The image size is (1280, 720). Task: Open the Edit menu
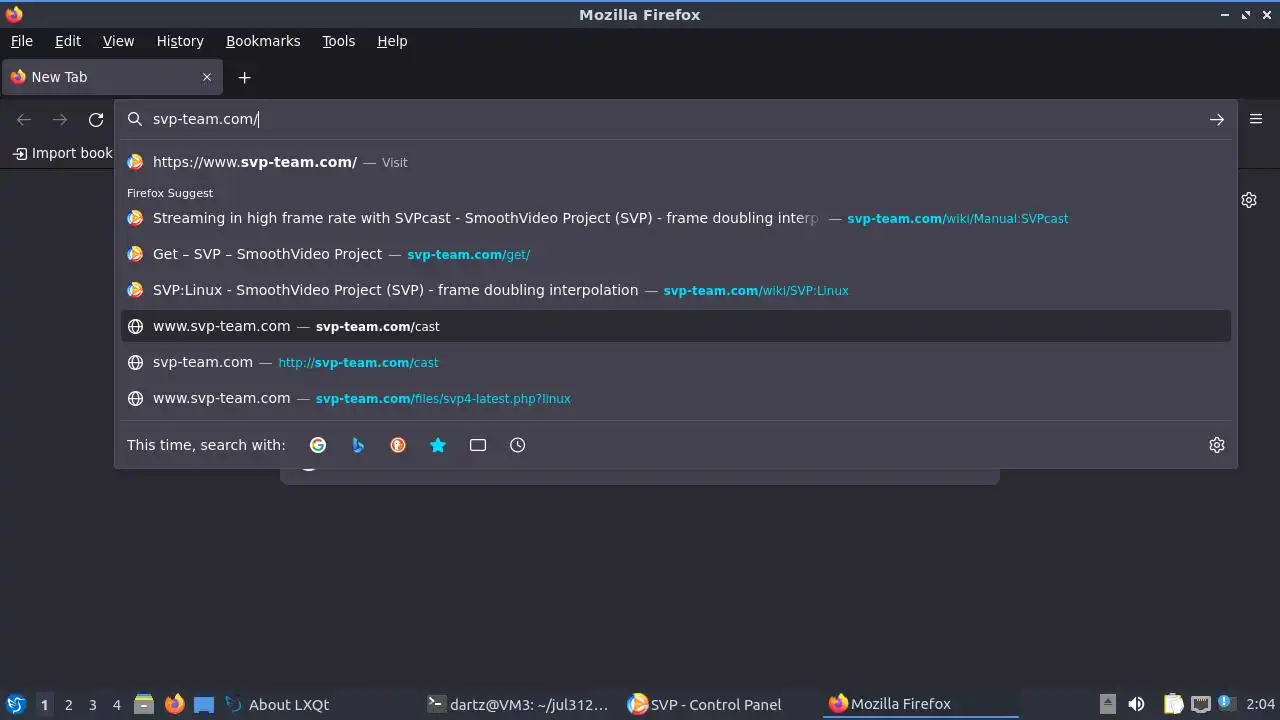pos(68,41)
